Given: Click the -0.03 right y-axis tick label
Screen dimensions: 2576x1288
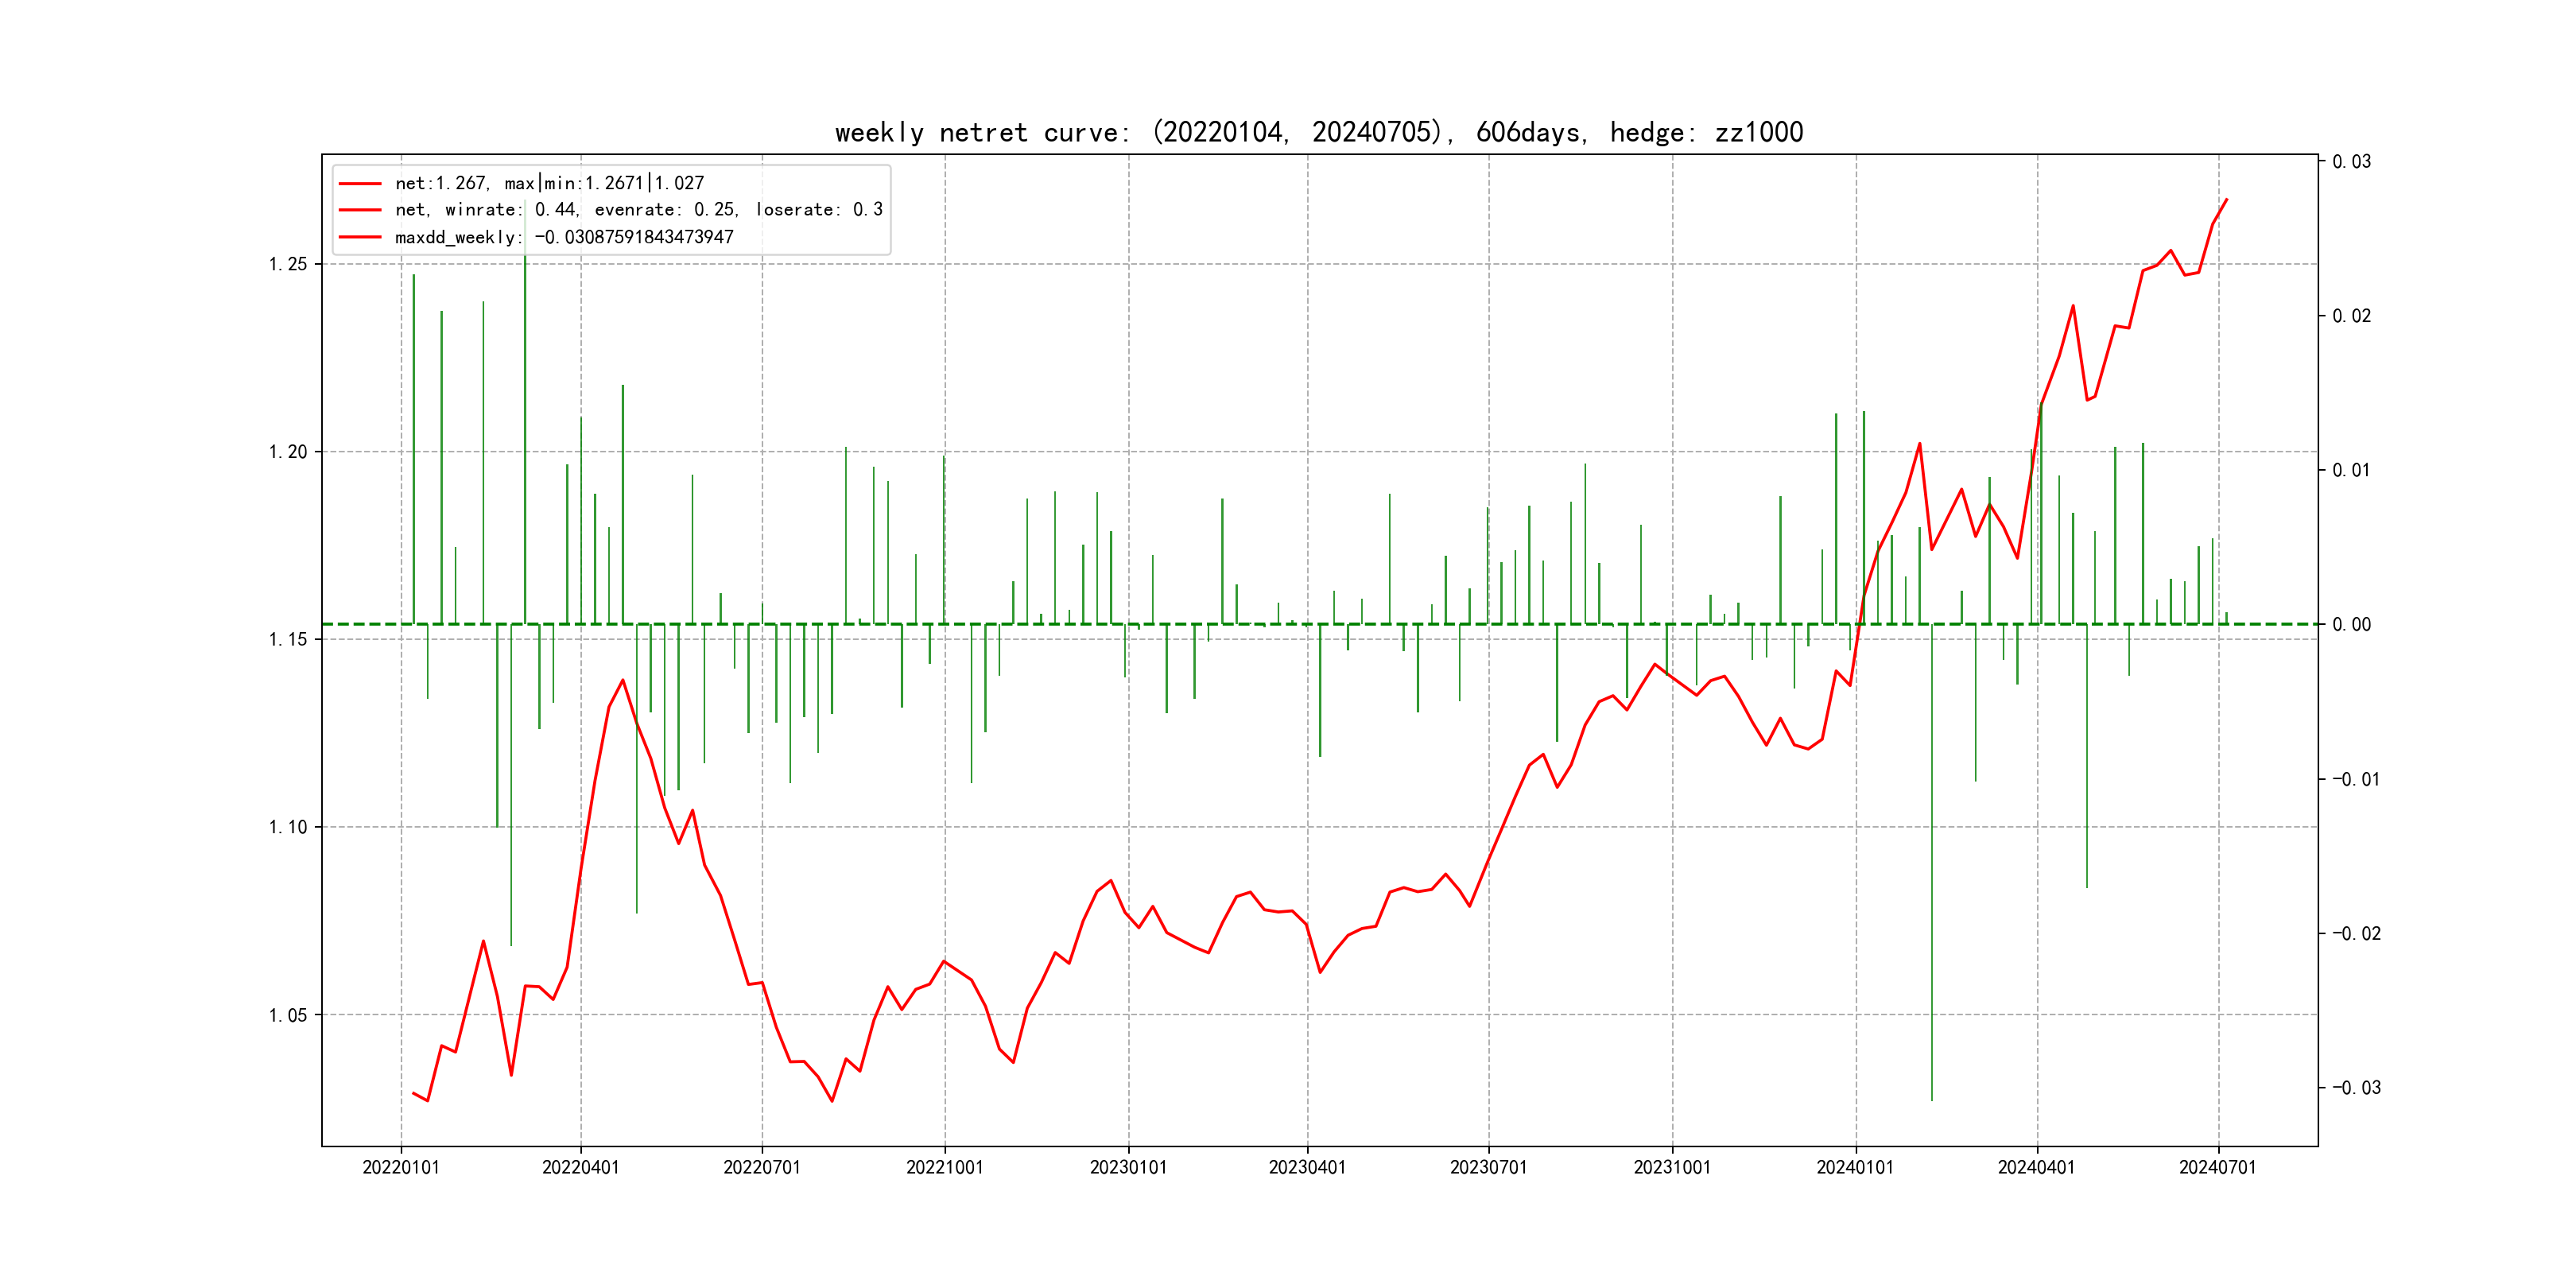Looking at the screenshot, I should point(2356,1087).
